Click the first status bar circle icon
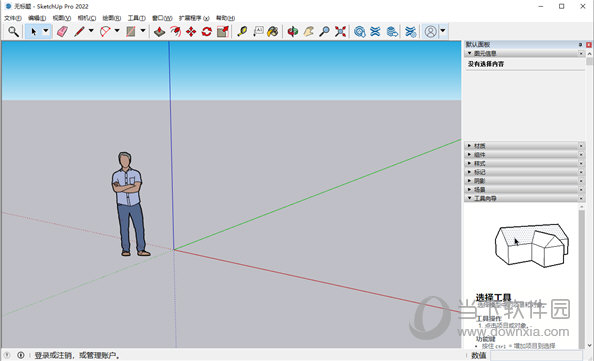Viewport: 594px width, 361px height. pos(7,355)
